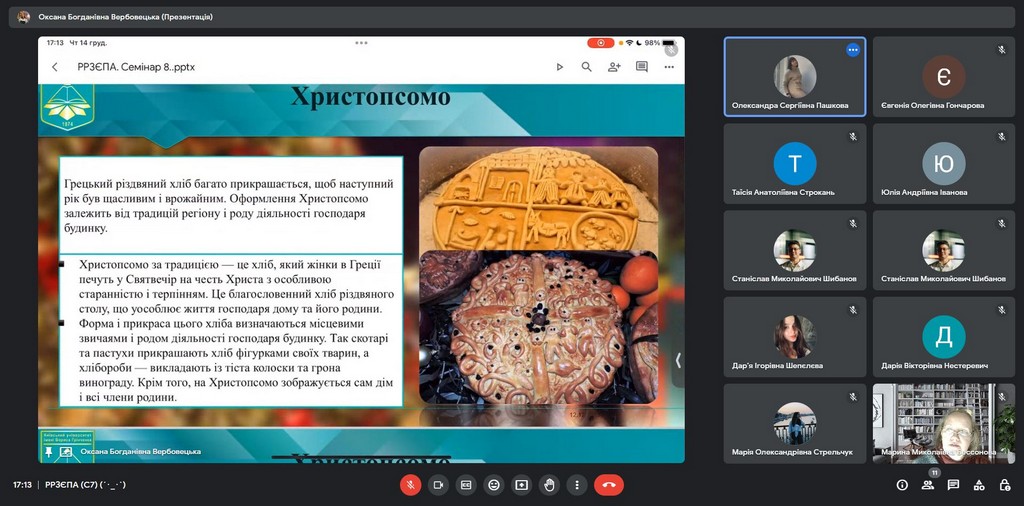Turn on closed captions
The height and width of the screenshot is (506, 1024).
(x=466, y=485)
